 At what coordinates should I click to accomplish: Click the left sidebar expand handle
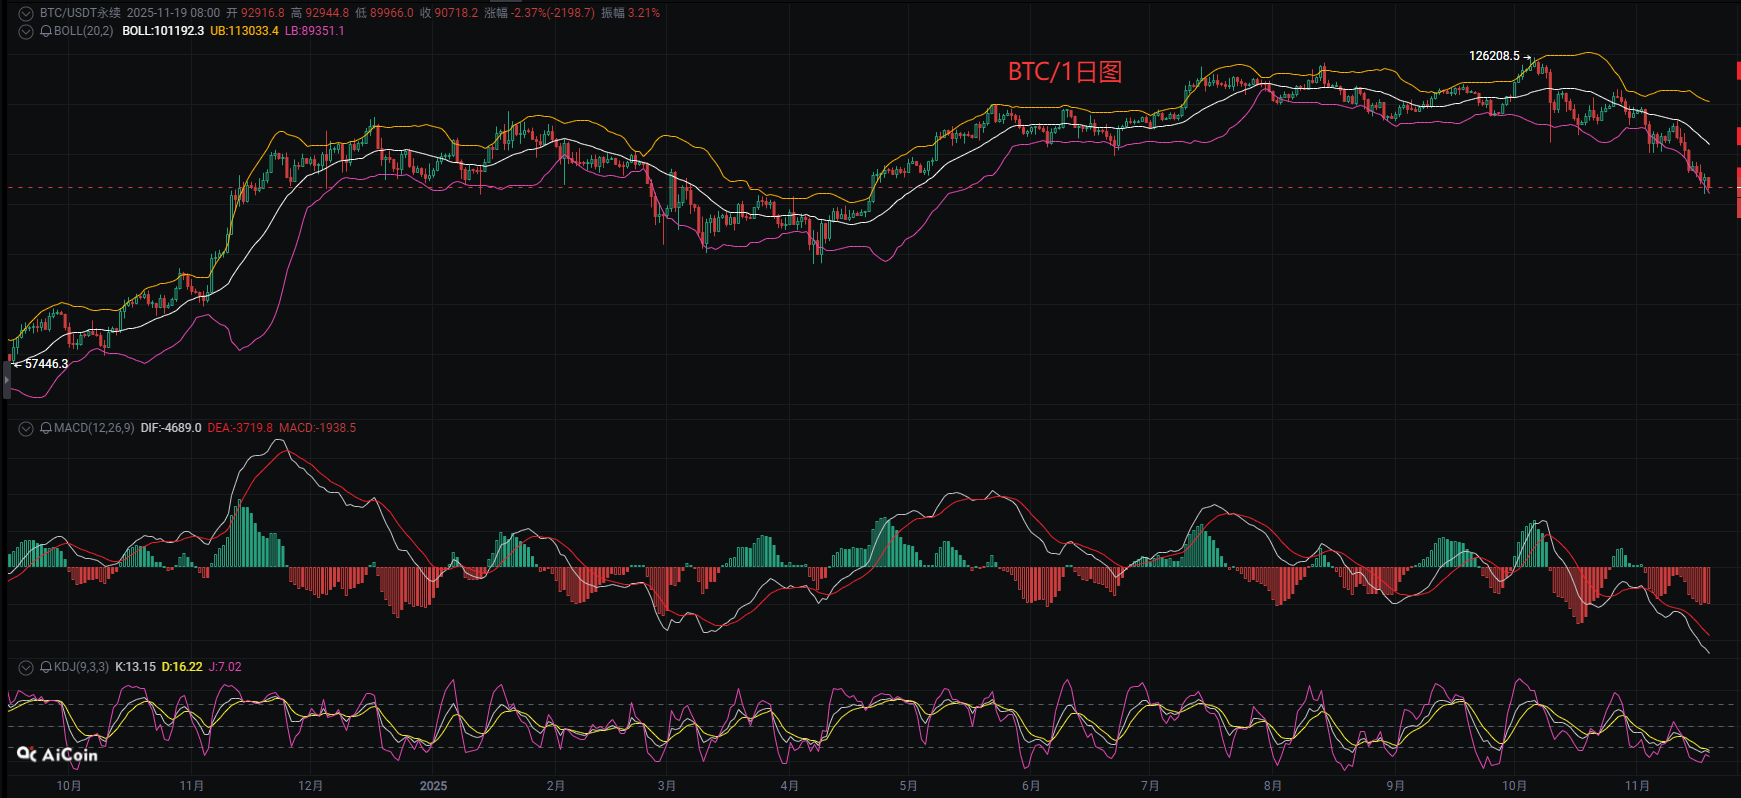(x=6, y=380)
